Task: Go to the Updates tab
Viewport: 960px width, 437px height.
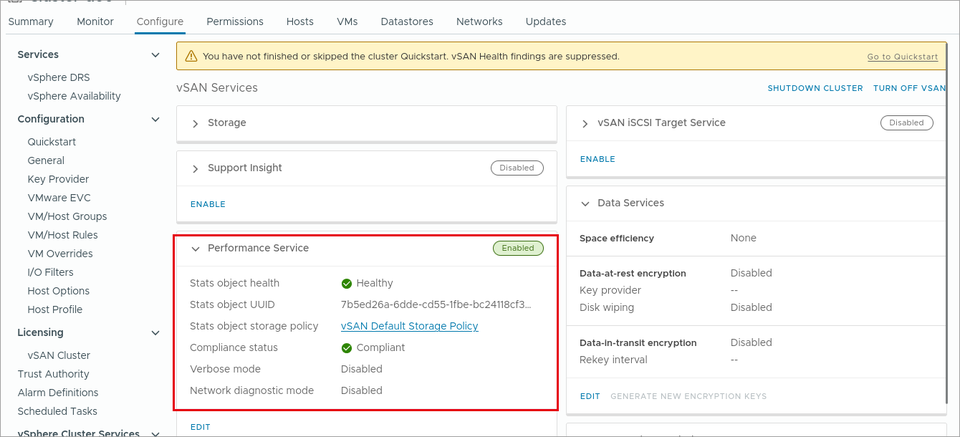Action: coord(546,21)
